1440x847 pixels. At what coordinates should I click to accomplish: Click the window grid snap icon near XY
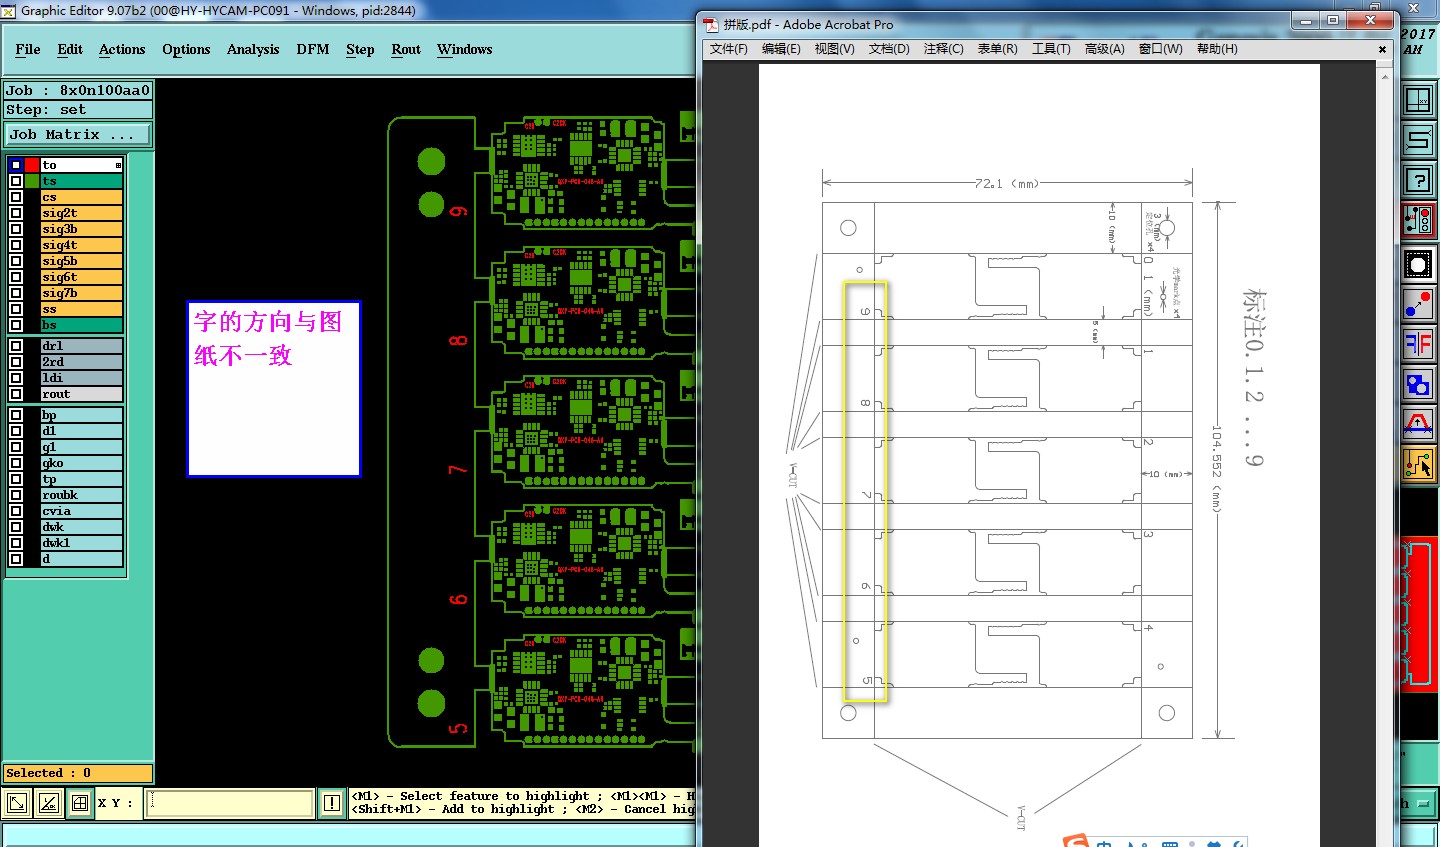pyautogui.click(x=80, y=802)
